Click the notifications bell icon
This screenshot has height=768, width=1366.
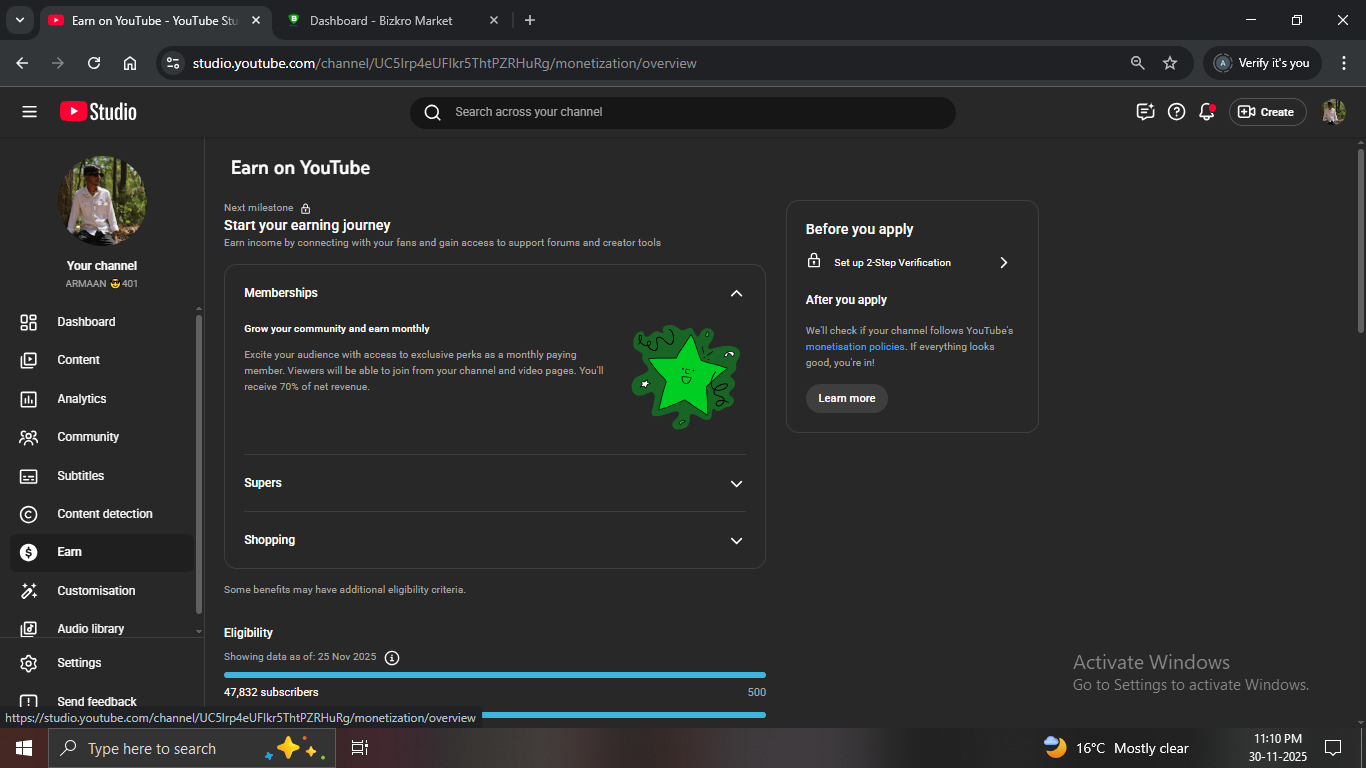point(1207,112)
